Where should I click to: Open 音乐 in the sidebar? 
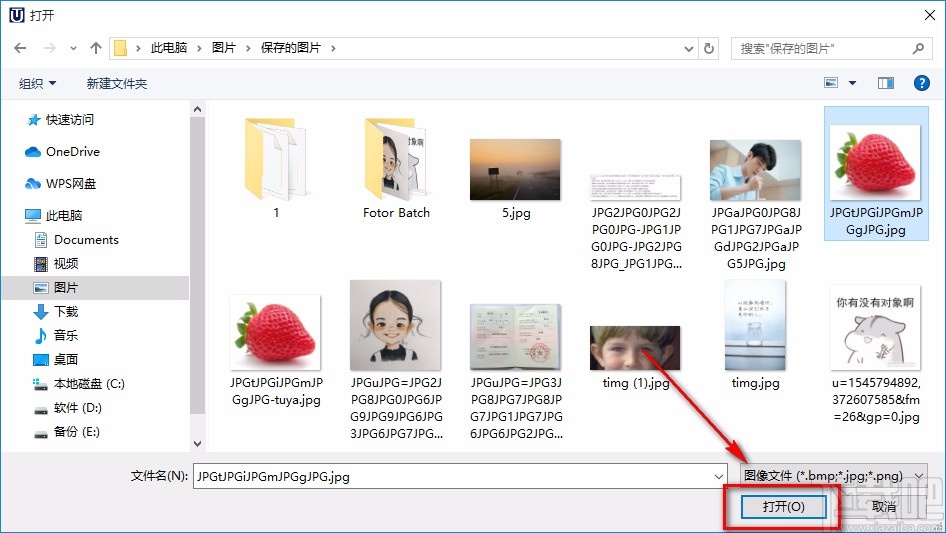click(x=56, y=336)
